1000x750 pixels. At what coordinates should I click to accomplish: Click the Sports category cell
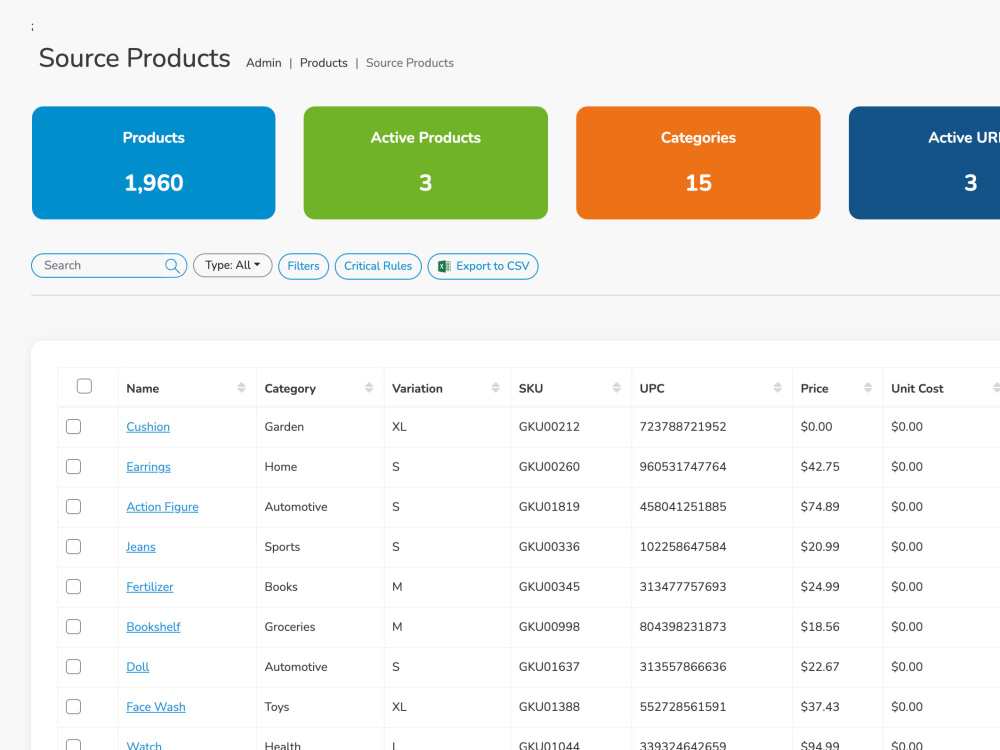[282, 547]
